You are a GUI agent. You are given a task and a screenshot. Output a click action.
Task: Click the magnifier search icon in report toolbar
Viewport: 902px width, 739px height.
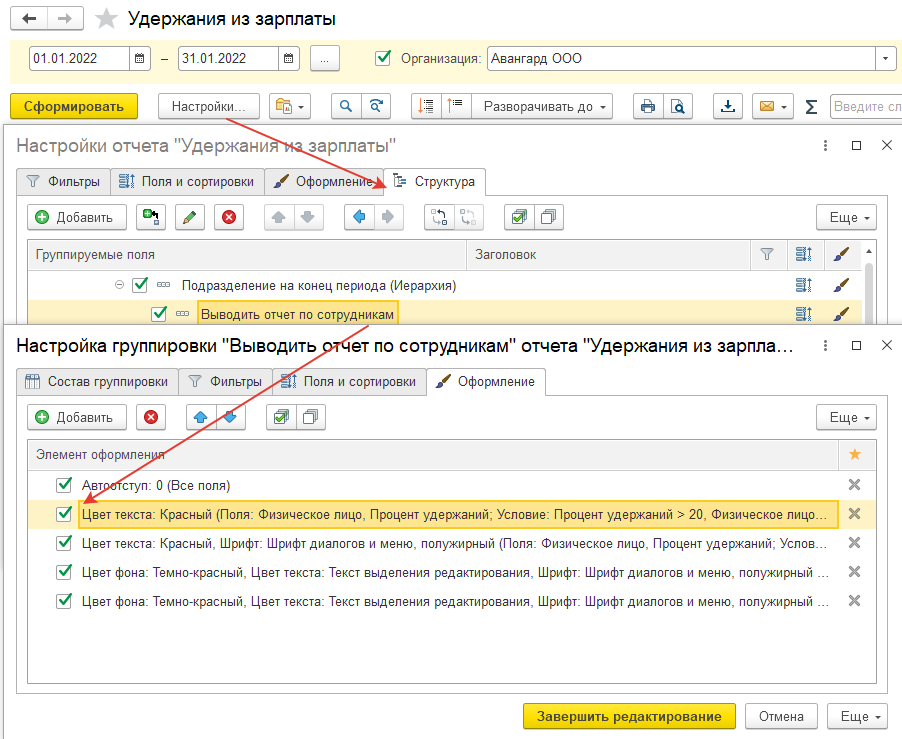point(346,107)
